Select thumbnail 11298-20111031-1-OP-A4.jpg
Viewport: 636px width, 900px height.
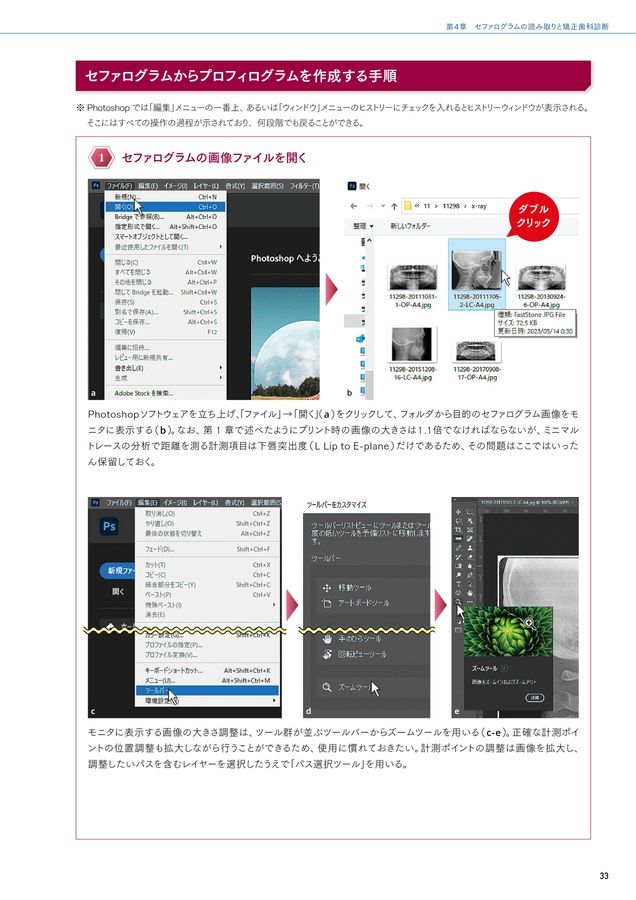tap(413, 286)
